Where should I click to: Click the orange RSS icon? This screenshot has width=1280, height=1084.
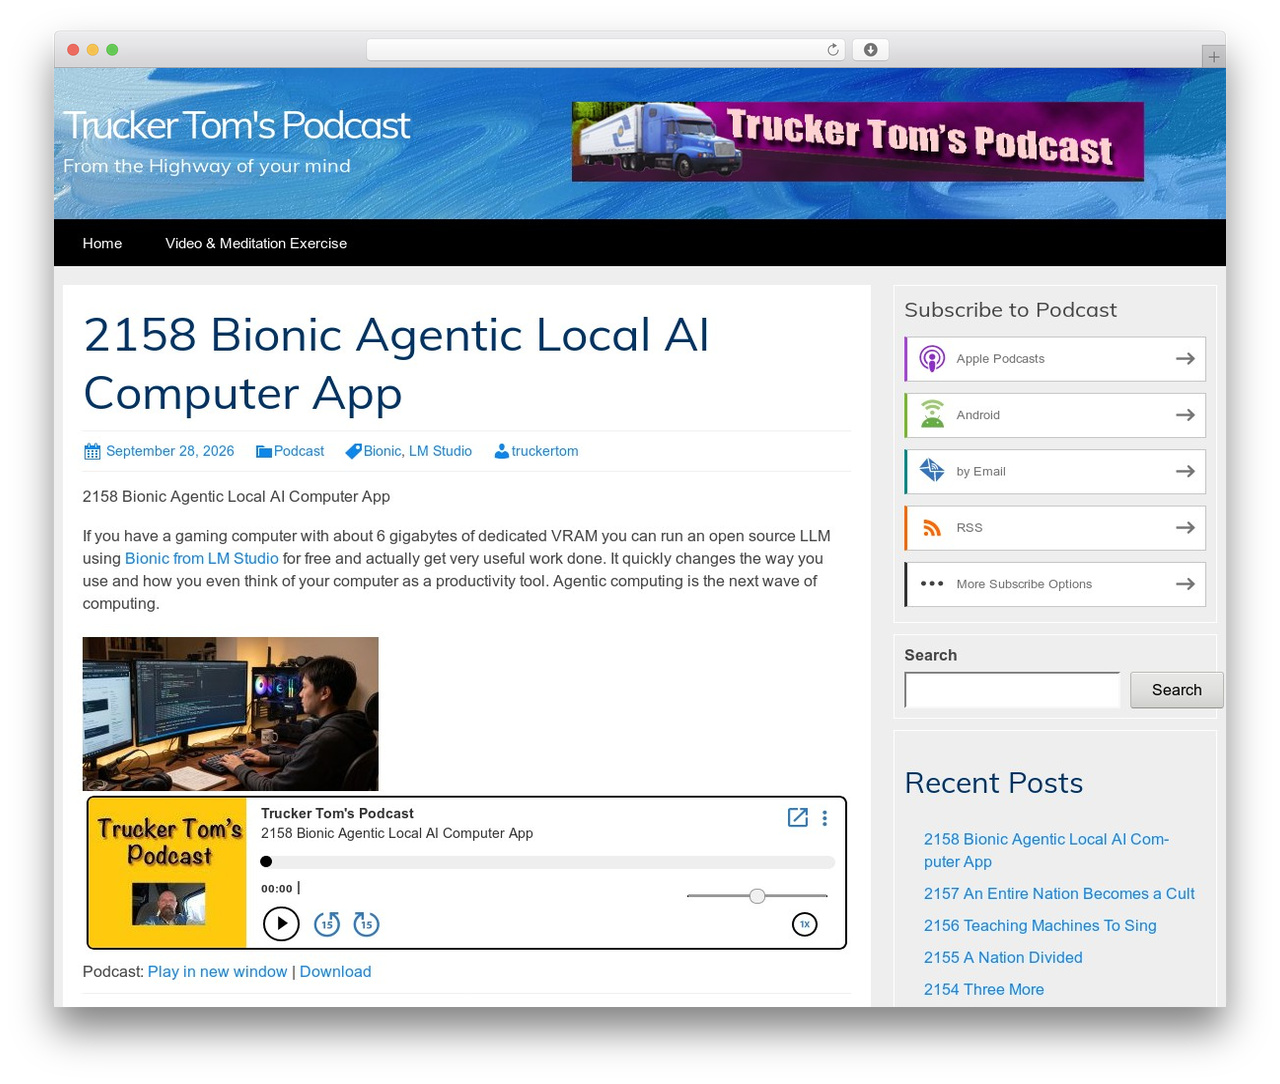pyautogui.click(x=932, y=528)
